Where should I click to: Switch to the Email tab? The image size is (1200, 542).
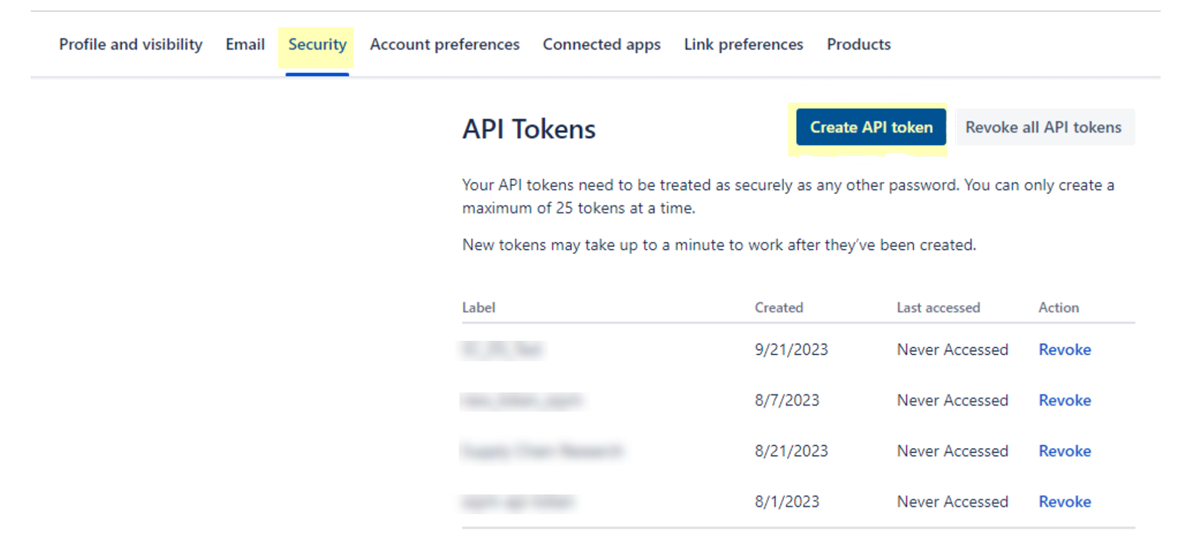245,45
